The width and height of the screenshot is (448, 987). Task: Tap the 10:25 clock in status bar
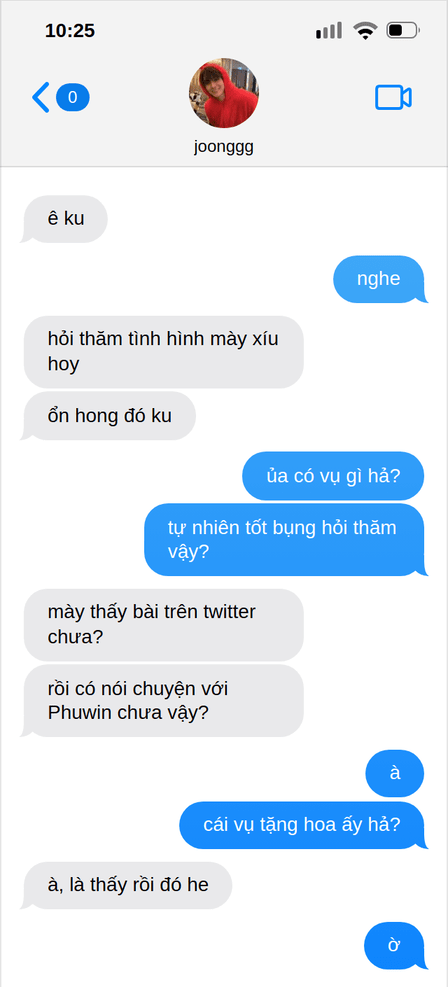(x=70, y=30)
